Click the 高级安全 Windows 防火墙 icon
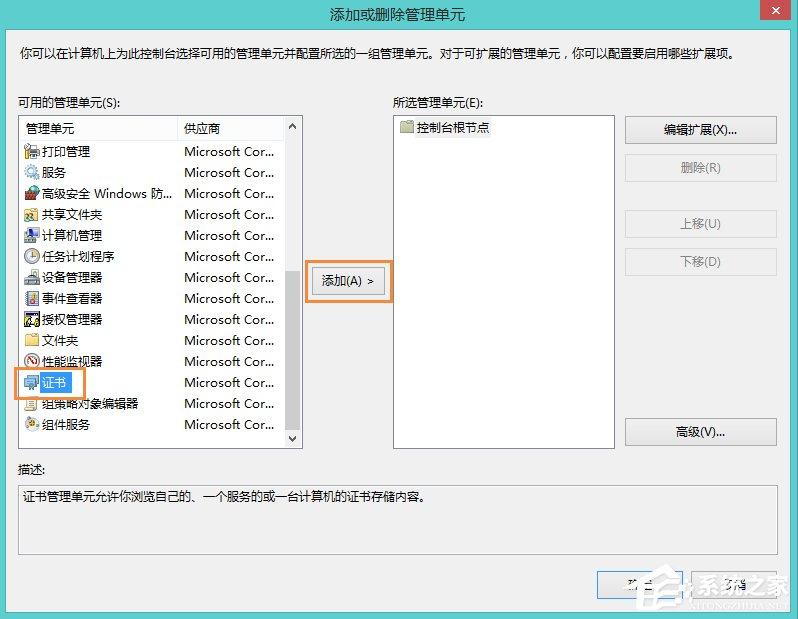 click(x=32, y=193)
